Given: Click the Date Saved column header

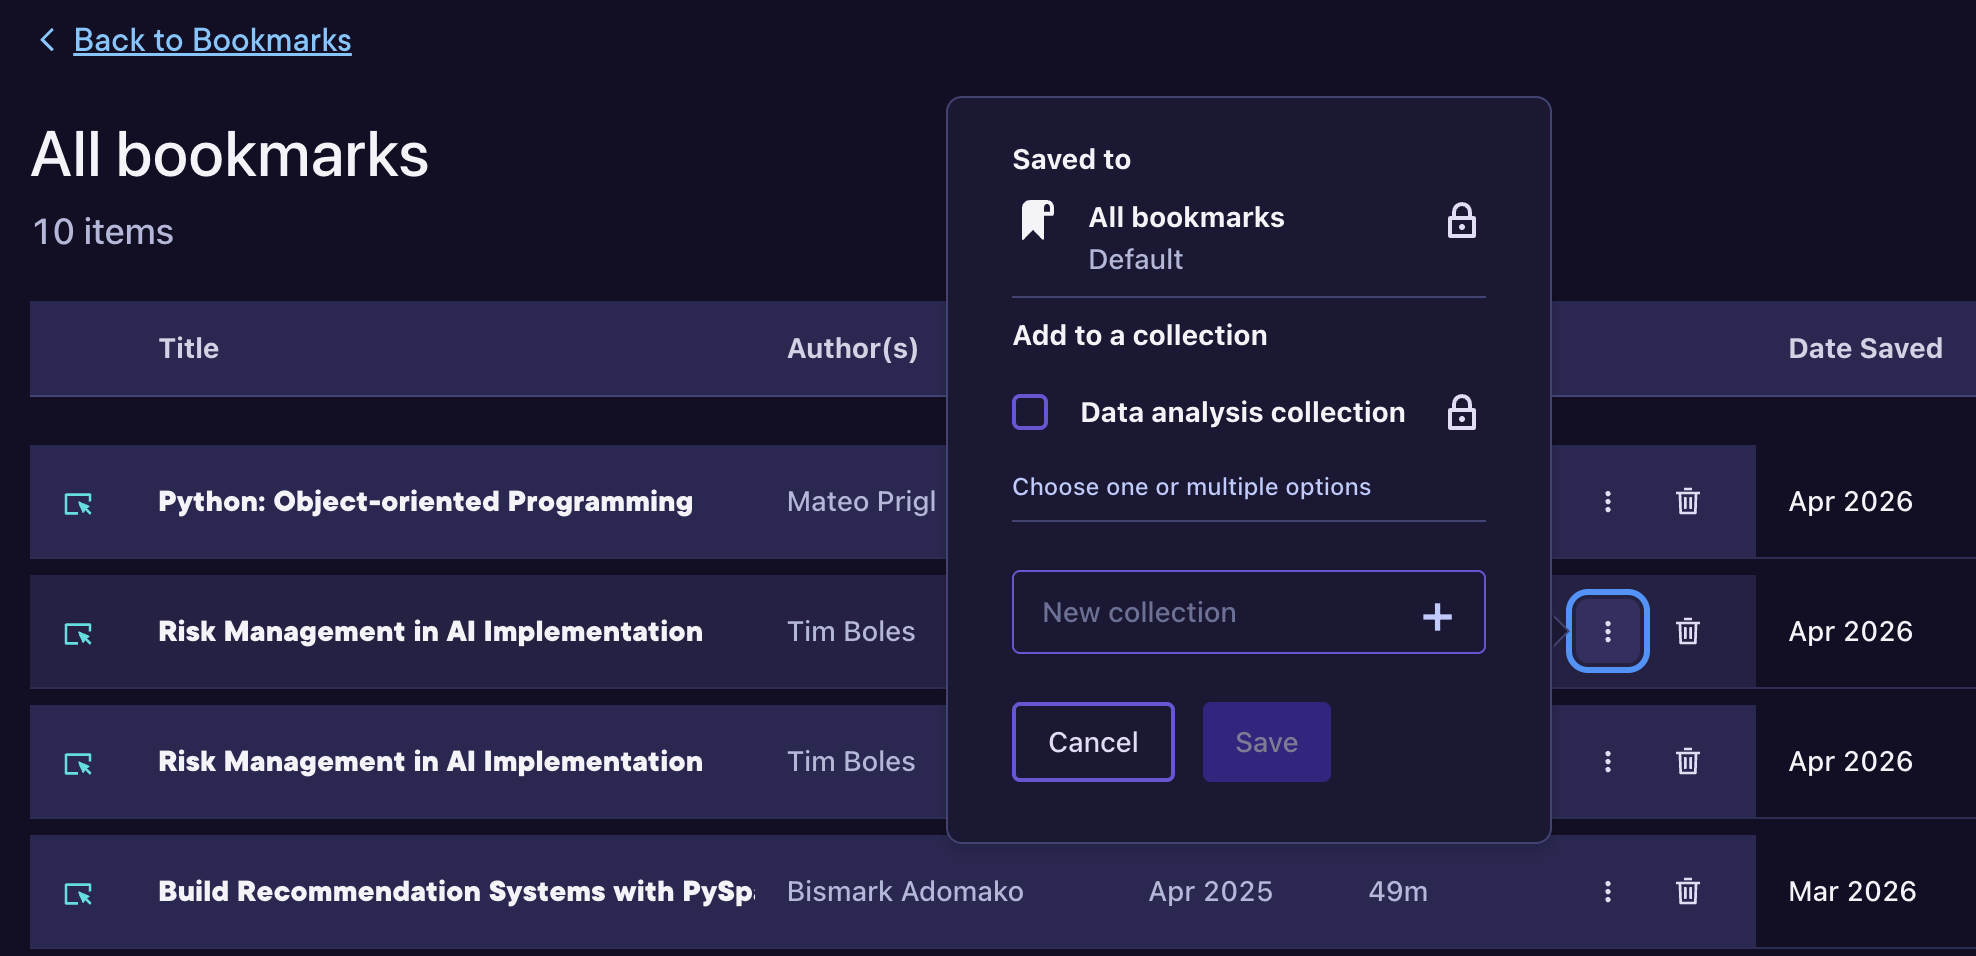Looking at the screenshot, I should pyautogui.click(x=1865, y=348).
